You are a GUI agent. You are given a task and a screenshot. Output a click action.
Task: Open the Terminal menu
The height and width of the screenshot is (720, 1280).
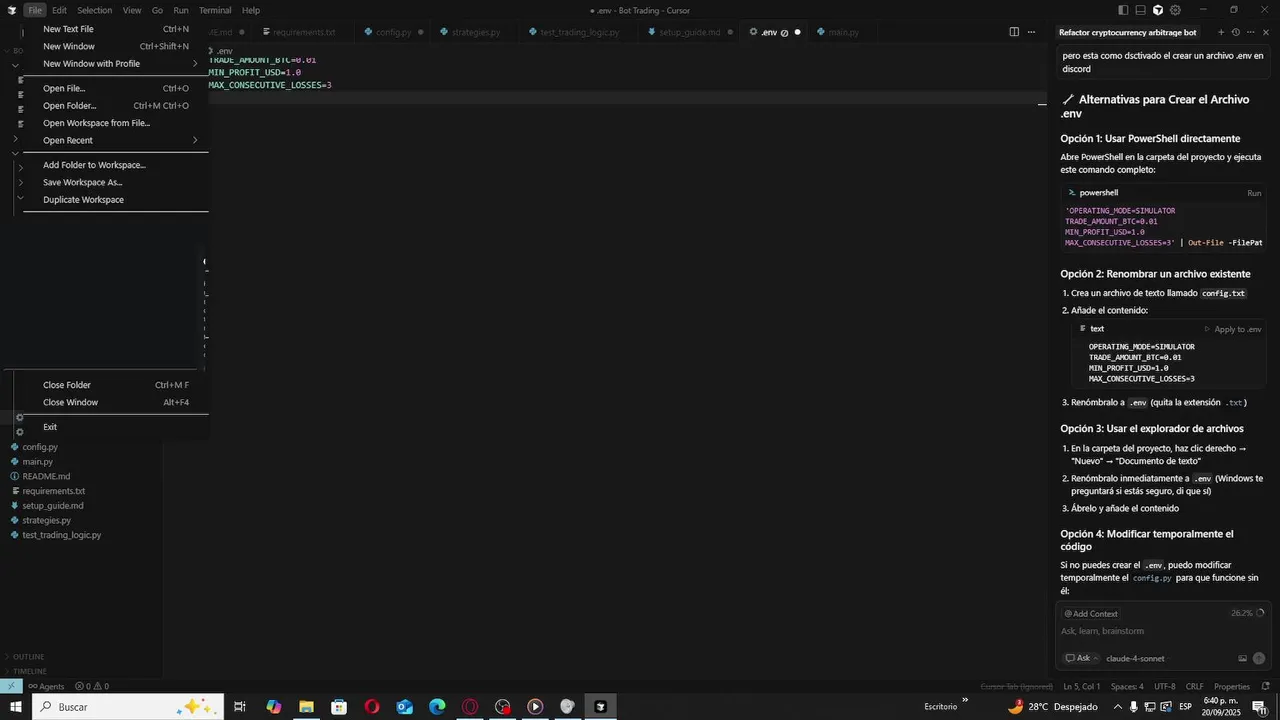point(215,10)
